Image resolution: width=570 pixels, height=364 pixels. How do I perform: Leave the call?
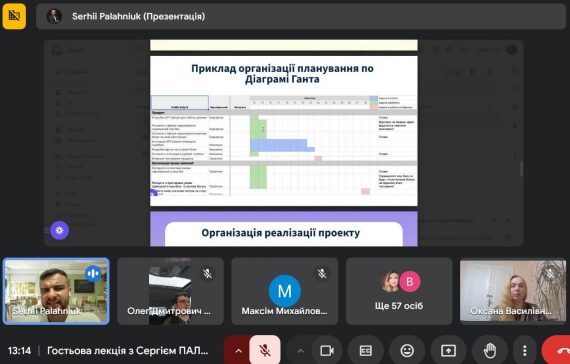click(556, 351)
